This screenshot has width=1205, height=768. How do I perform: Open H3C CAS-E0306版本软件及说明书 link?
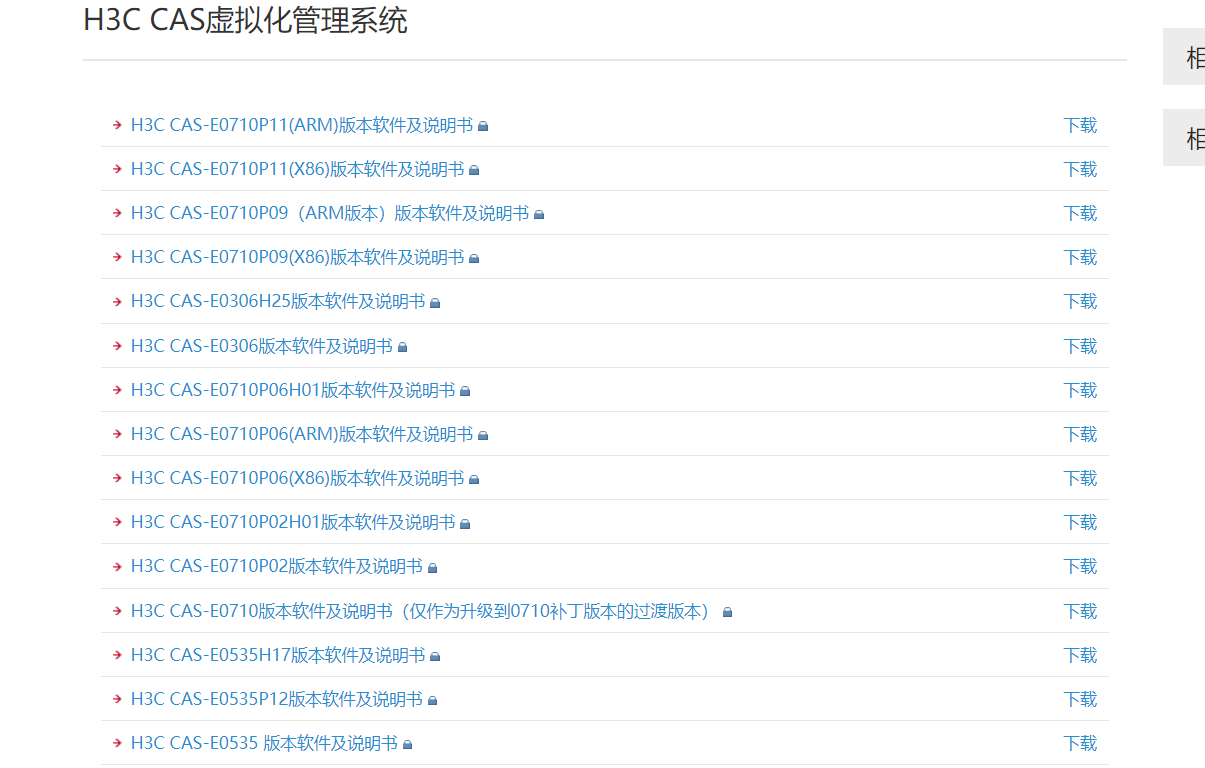[262, 346]
